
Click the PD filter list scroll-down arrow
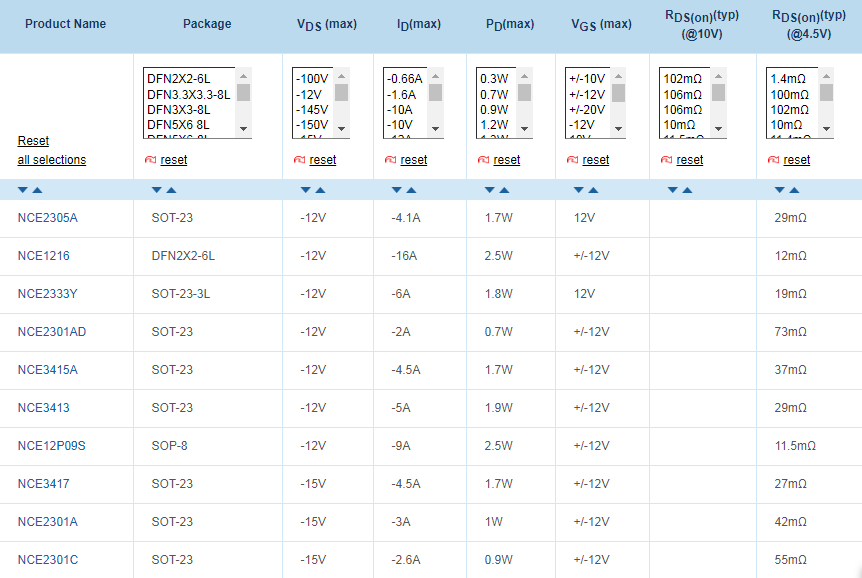(524, 129)
